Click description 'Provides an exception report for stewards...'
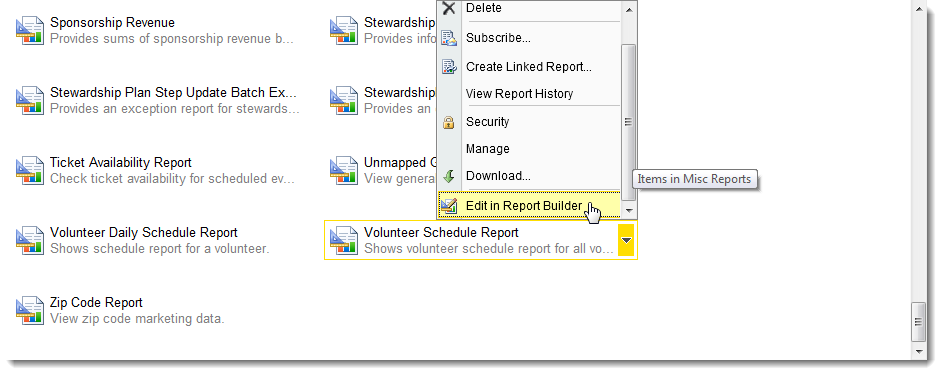The image size is (942, 375). pyautogui.click(x=175, y=109)
